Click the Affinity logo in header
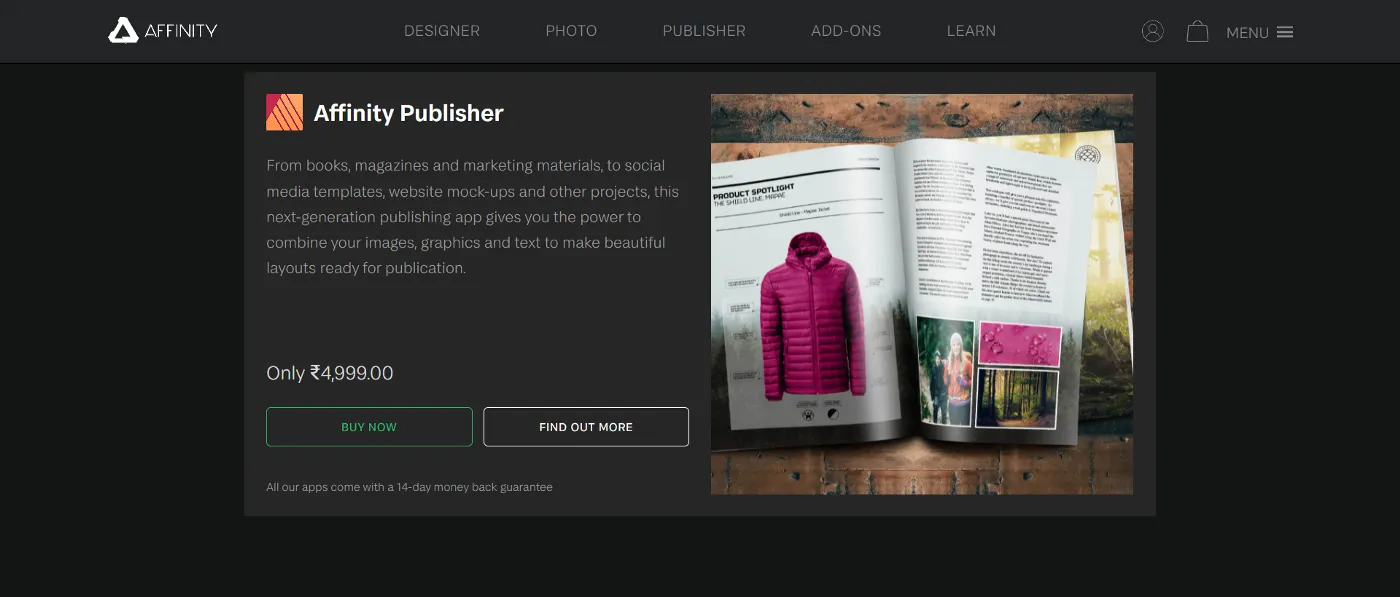This screenshot has height=597, width=1400. point(163,30)
